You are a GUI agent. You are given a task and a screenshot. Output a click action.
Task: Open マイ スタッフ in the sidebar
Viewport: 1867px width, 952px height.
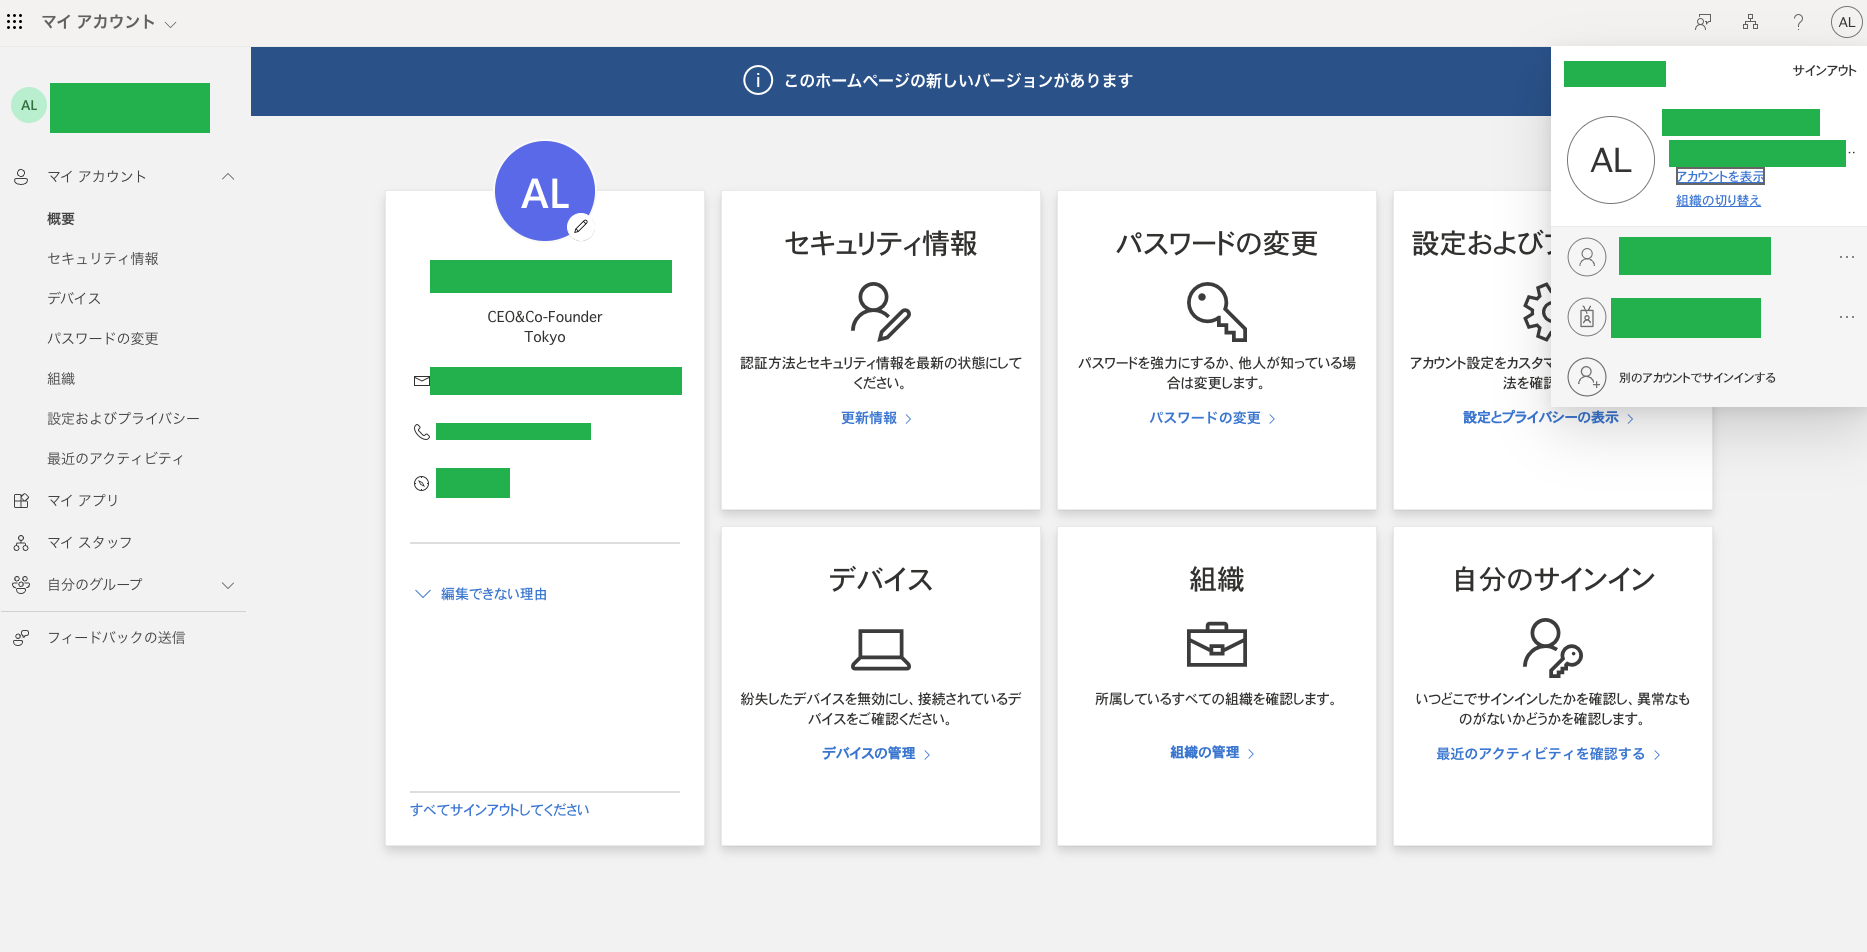[x=90, y=542]
